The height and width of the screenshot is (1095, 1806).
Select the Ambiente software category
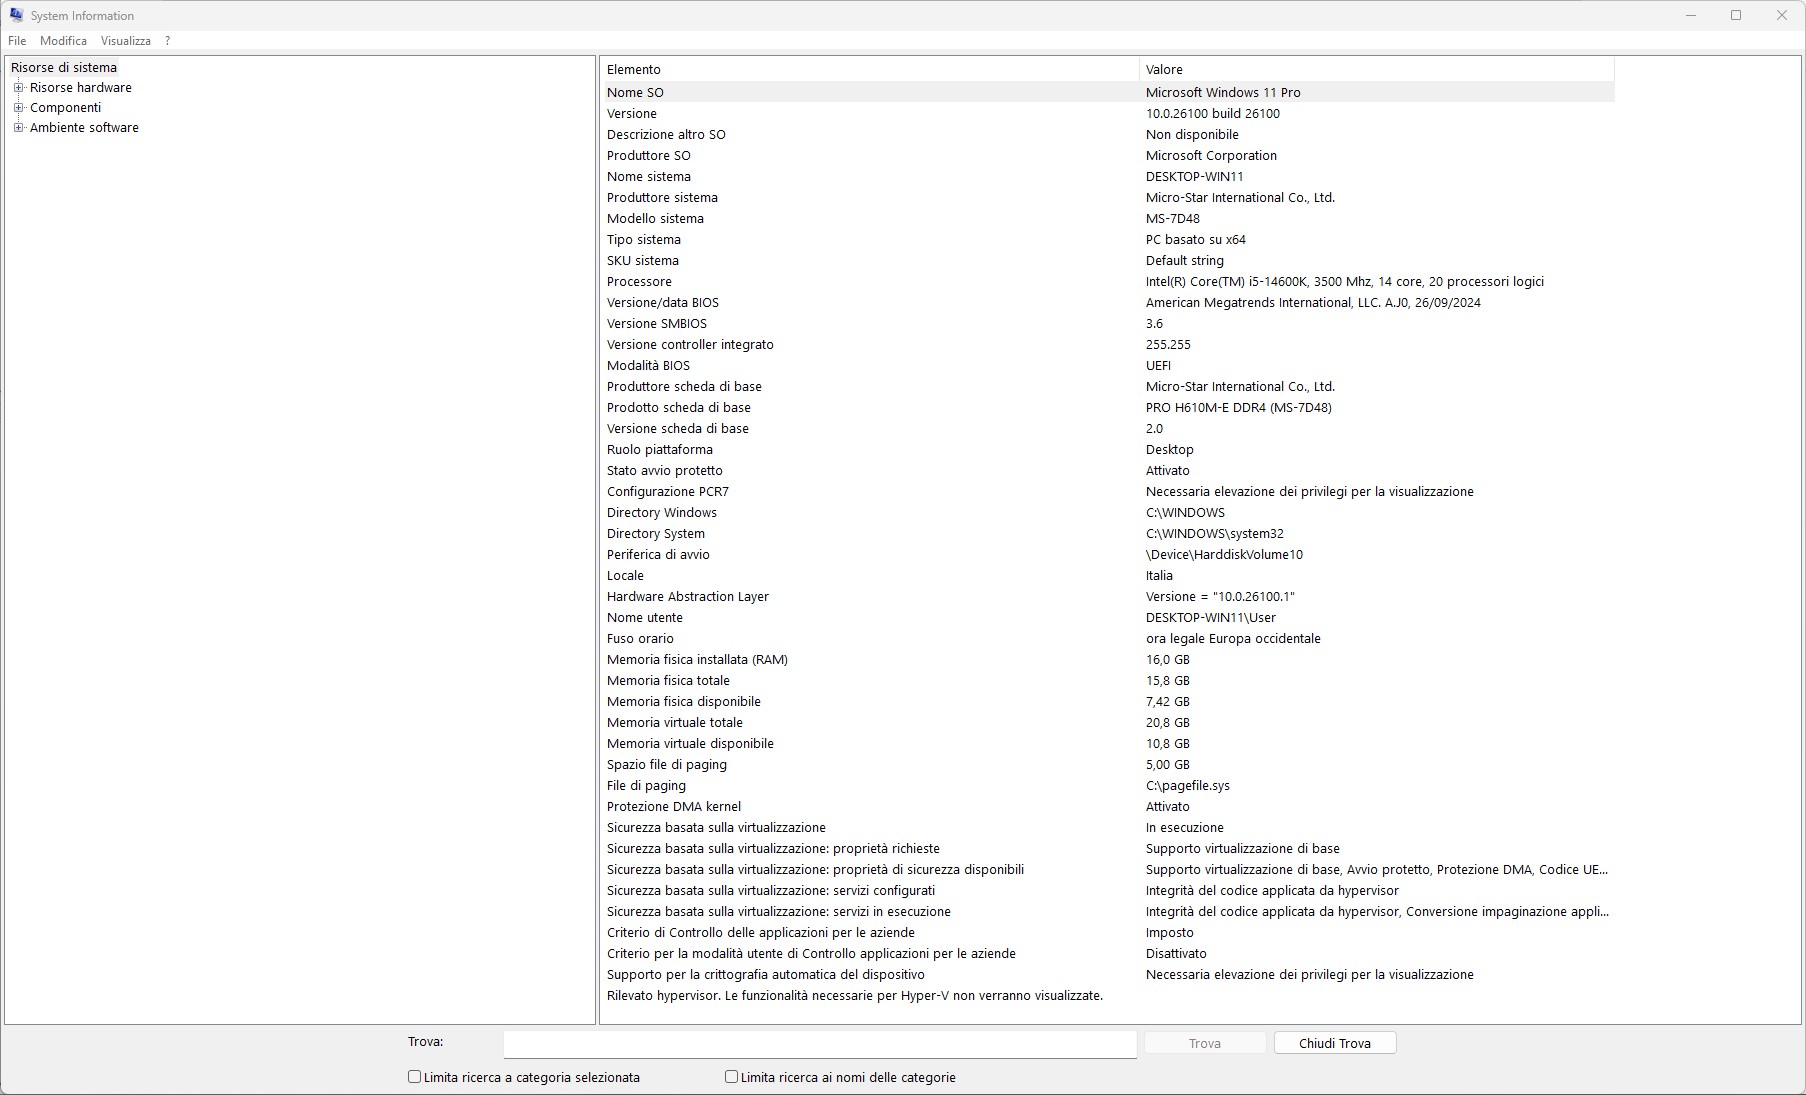point(84,128)
